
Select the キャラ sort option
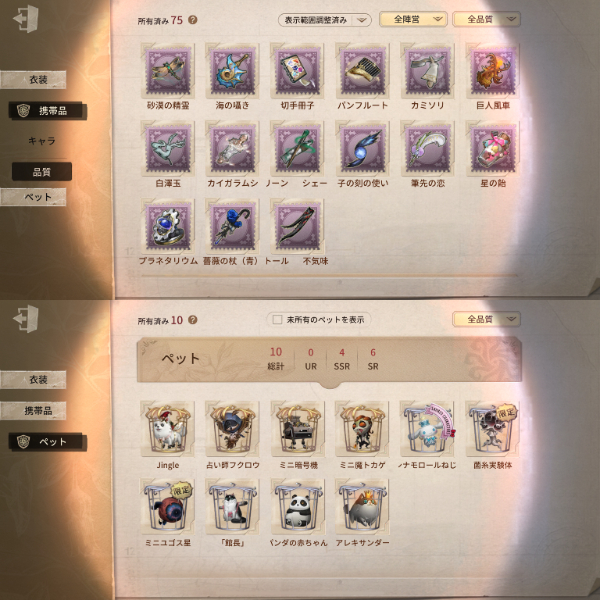[42, 141]
